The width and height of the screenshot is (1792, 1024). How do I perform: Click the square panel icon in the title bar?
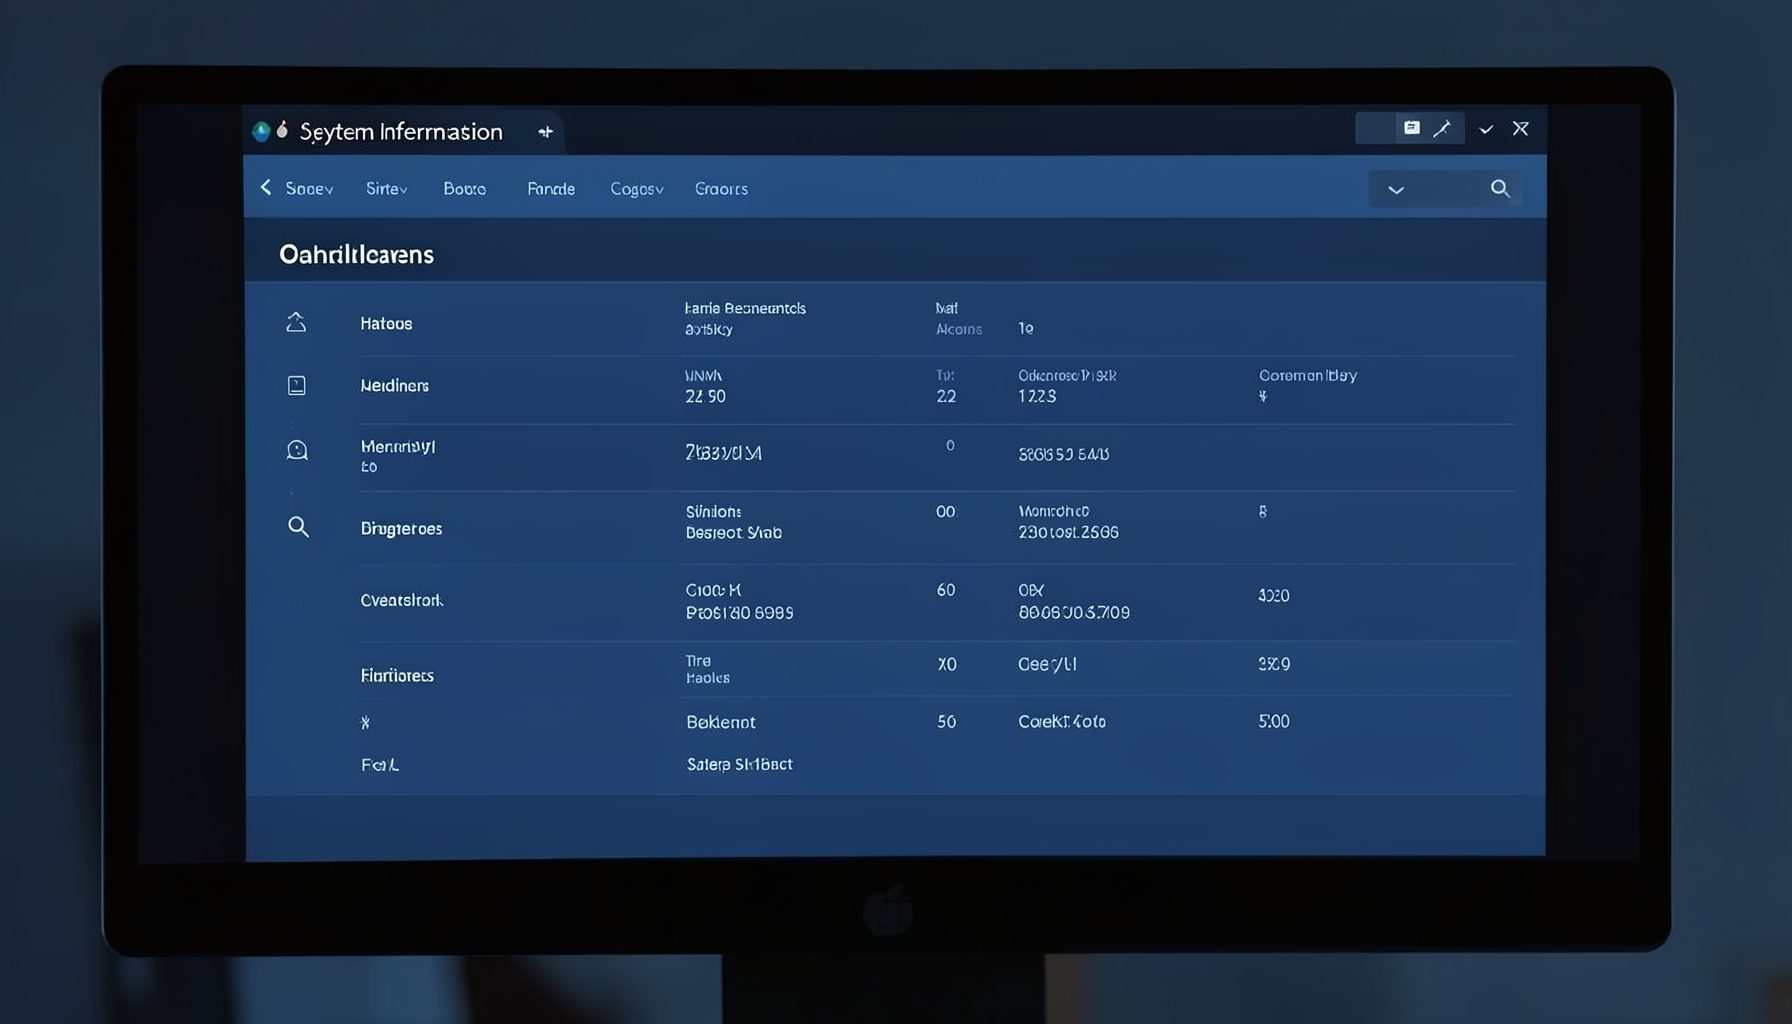coord(1412,128)
